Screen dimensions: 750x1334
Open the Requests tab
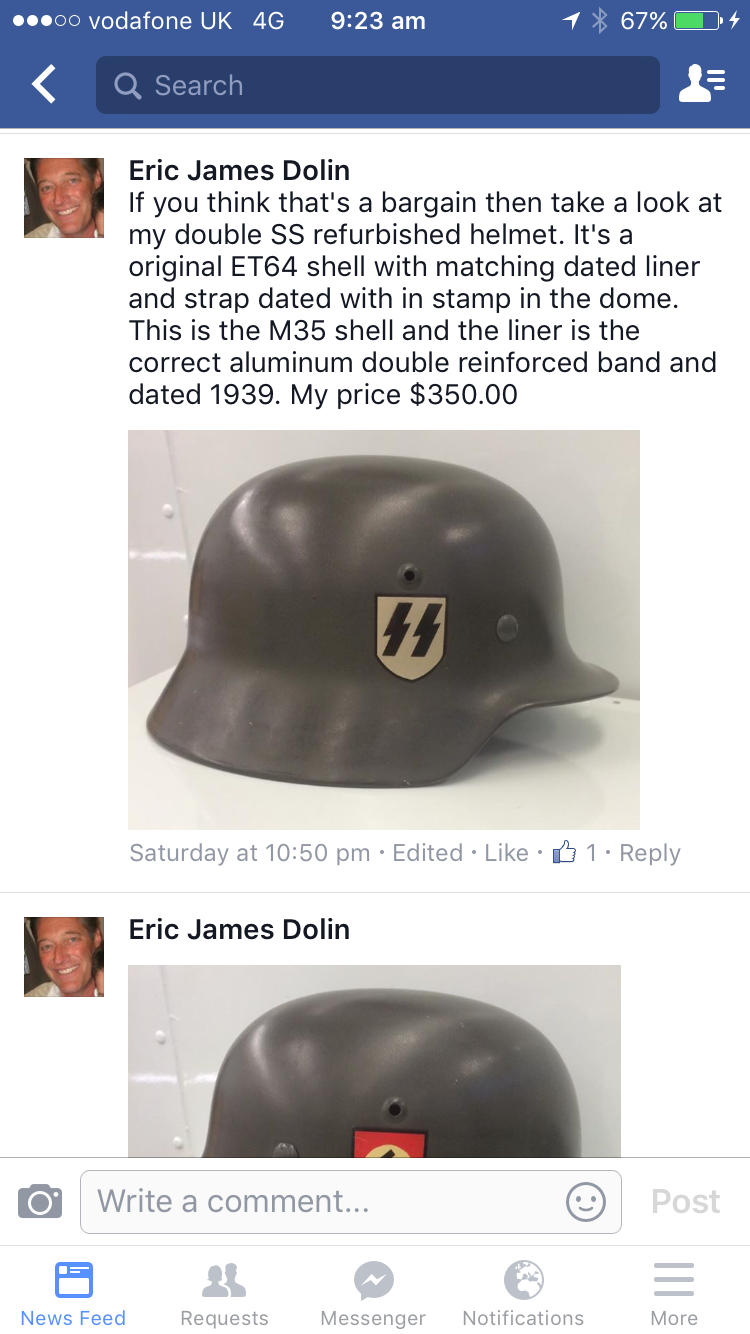point(224,1292)
